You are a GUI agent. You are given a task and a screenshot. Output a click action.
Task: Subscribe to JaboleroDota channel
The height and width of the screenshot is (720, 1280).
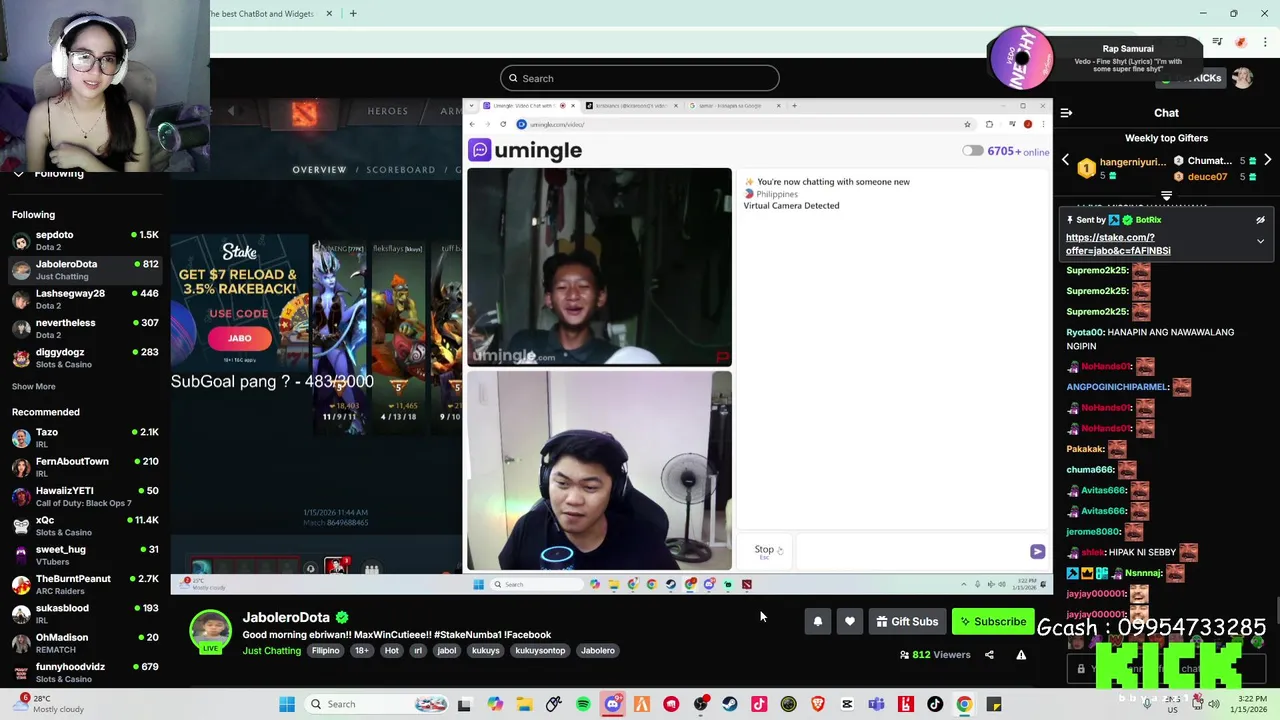click(992, 622)
